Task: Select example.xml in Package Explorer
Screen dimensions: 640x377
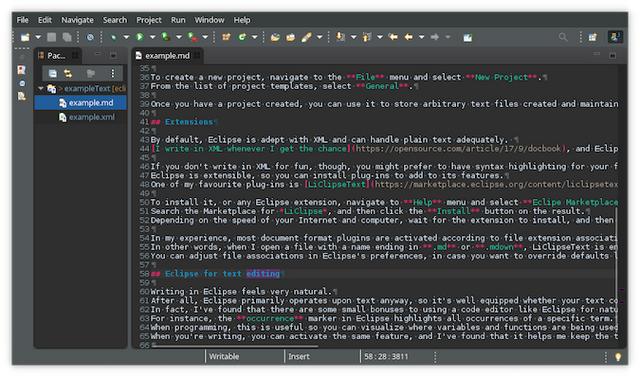Action: [x=91, y=117]
